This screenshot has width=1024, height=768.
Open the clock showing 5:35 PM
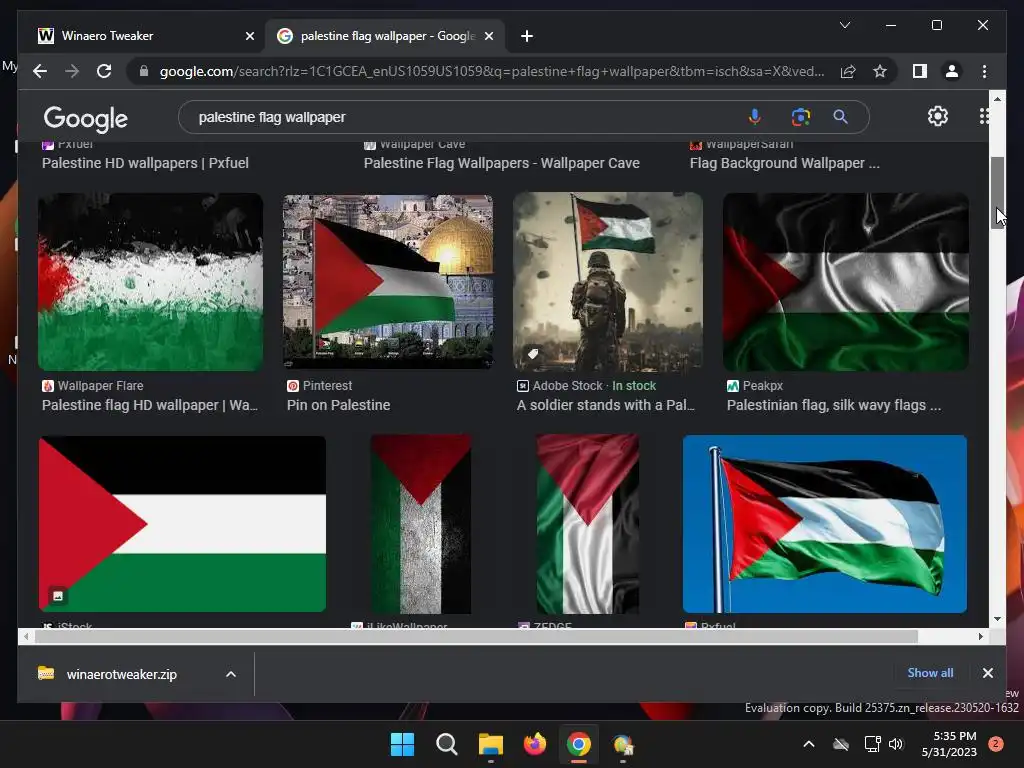(x=949, y=744)
